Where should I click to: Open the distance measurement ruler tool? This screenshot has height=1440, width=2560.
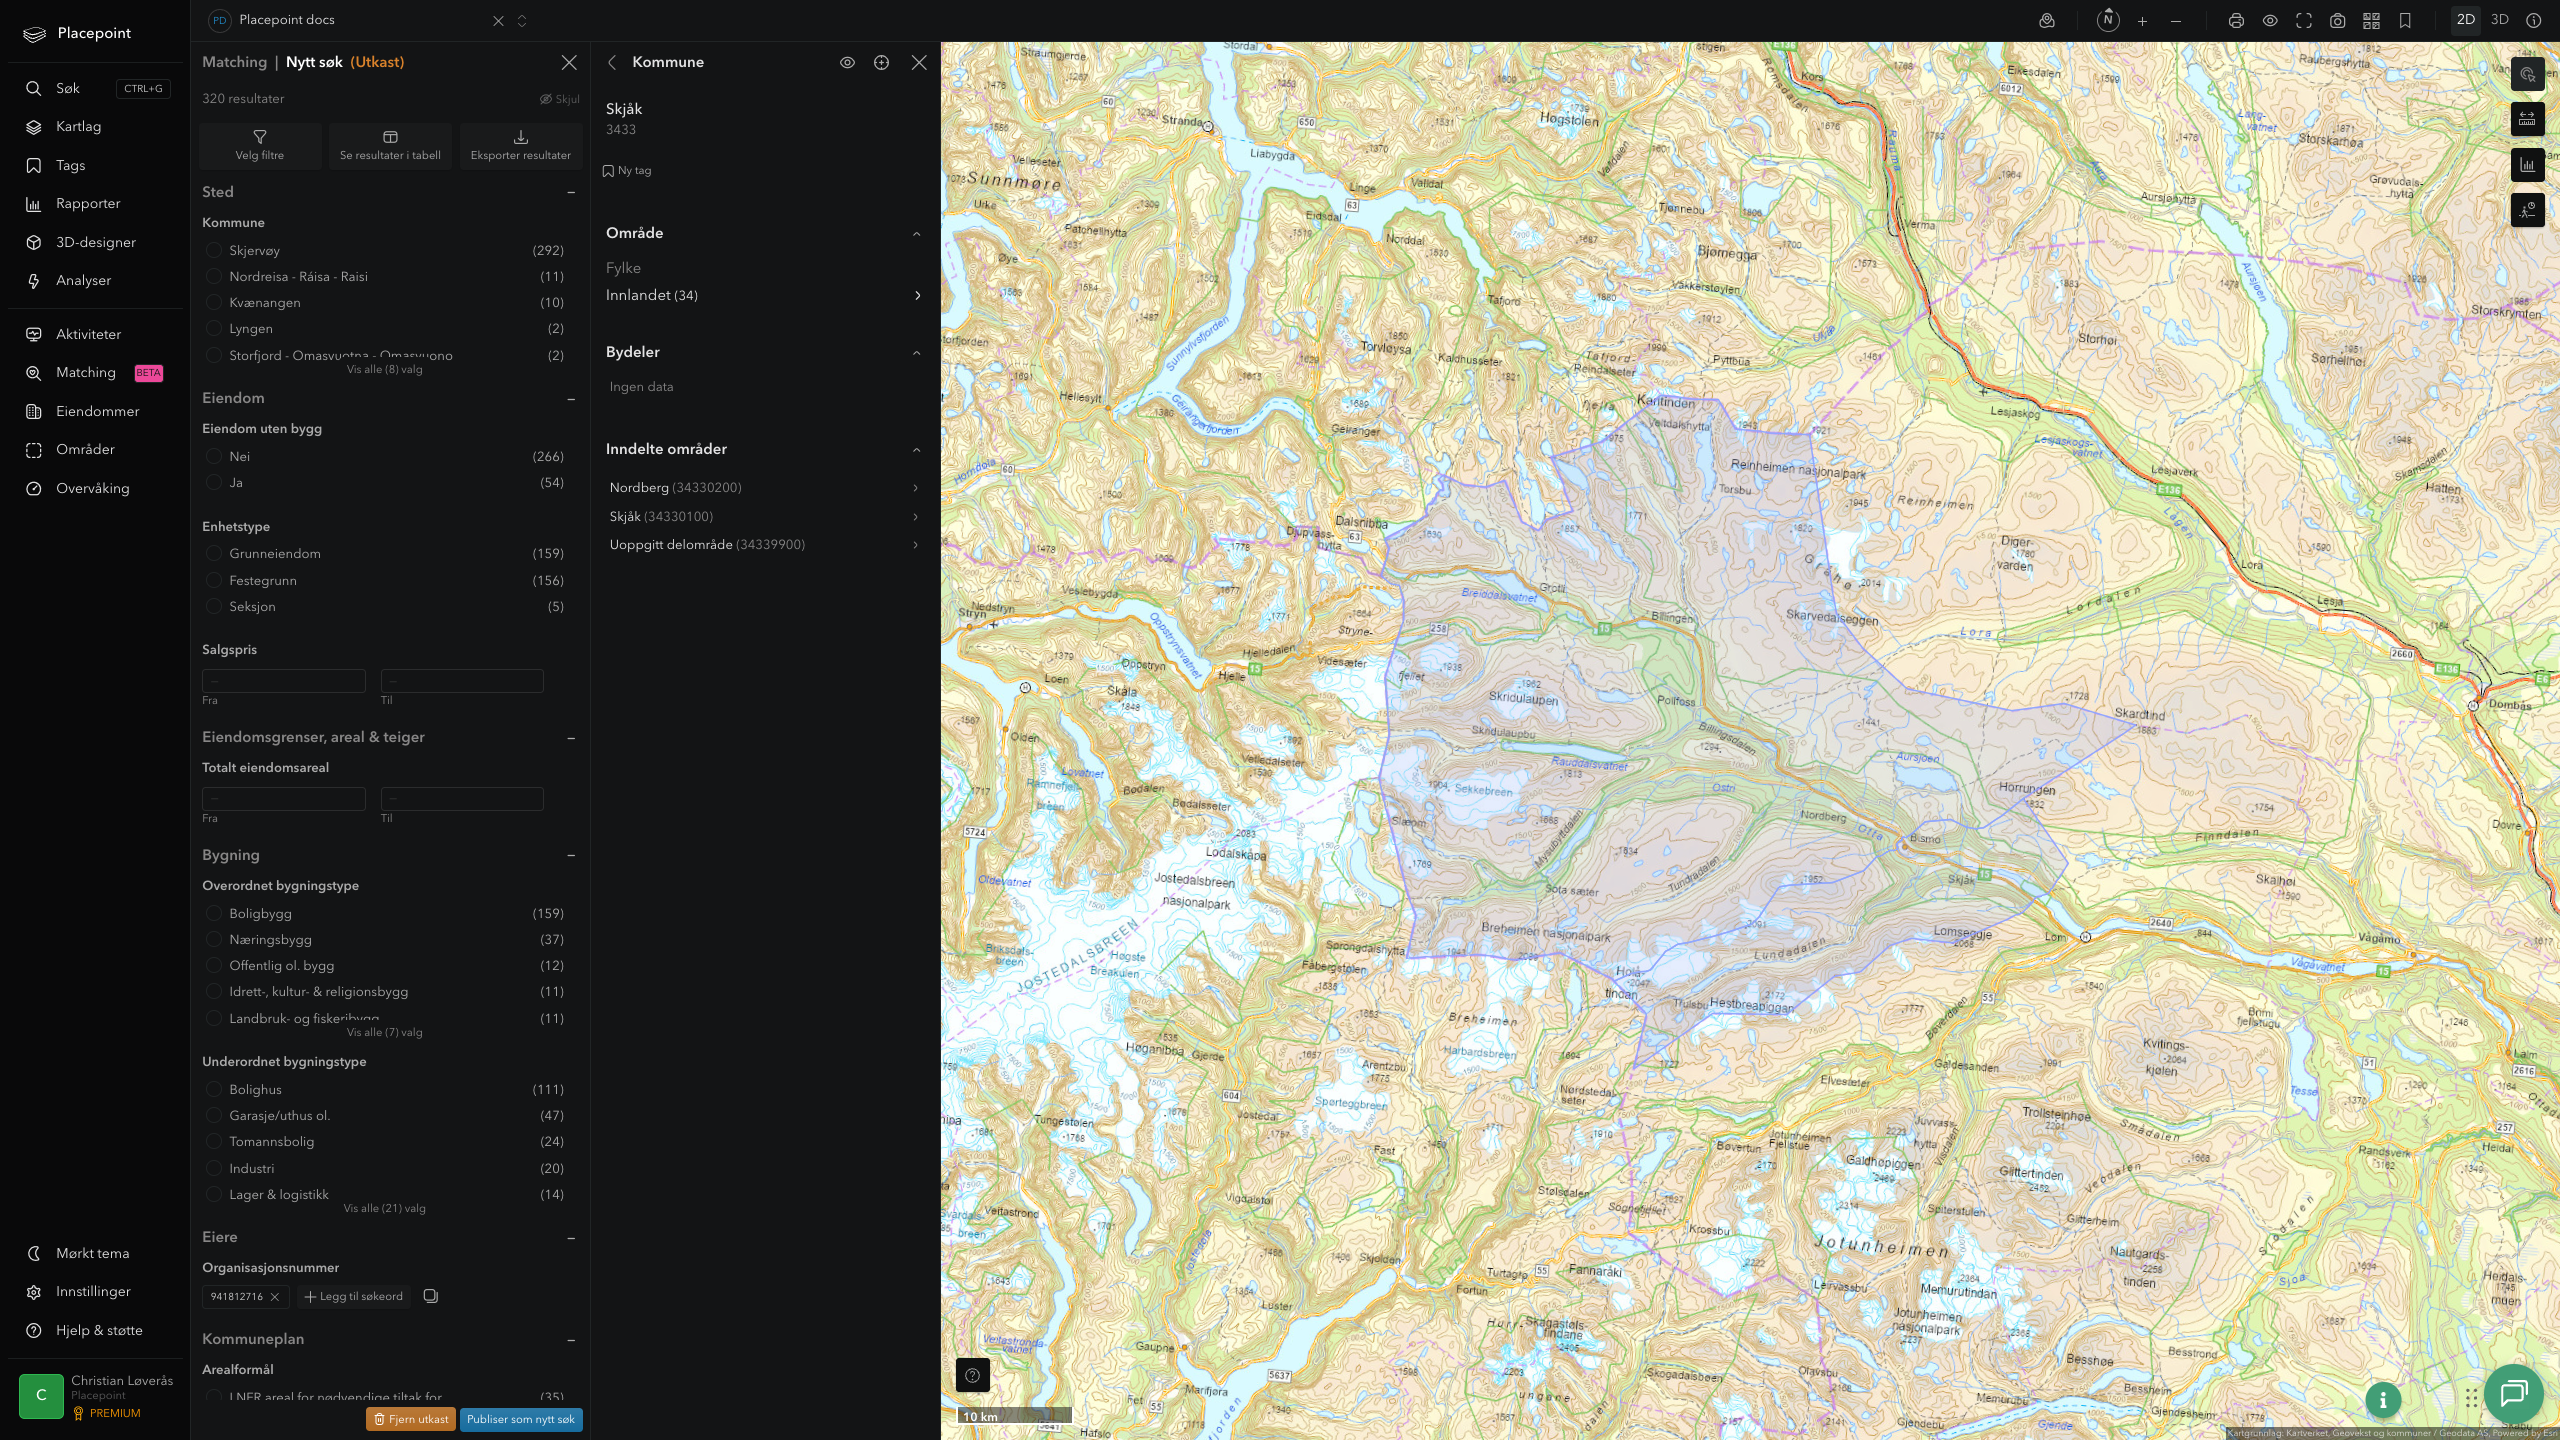[2528, 120]
